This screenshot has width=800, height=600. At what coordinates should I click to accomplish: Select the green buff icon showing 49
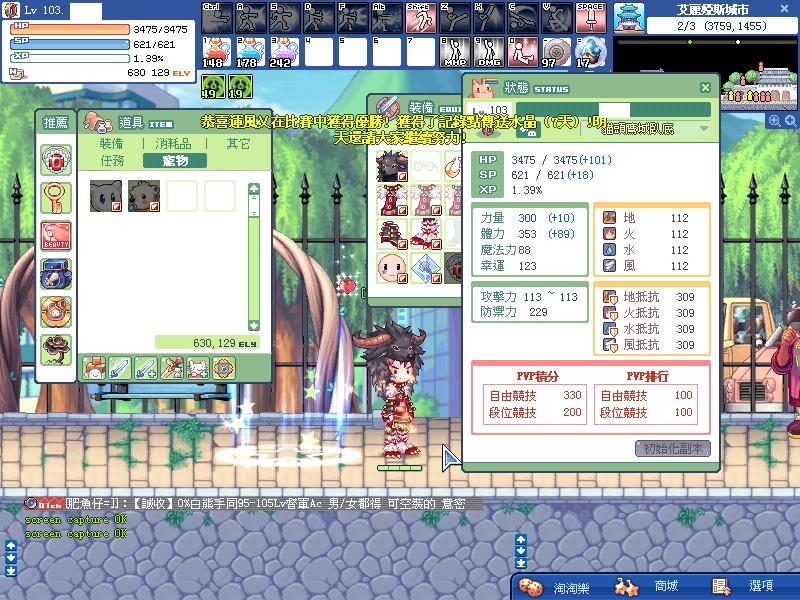click(213, 86)
